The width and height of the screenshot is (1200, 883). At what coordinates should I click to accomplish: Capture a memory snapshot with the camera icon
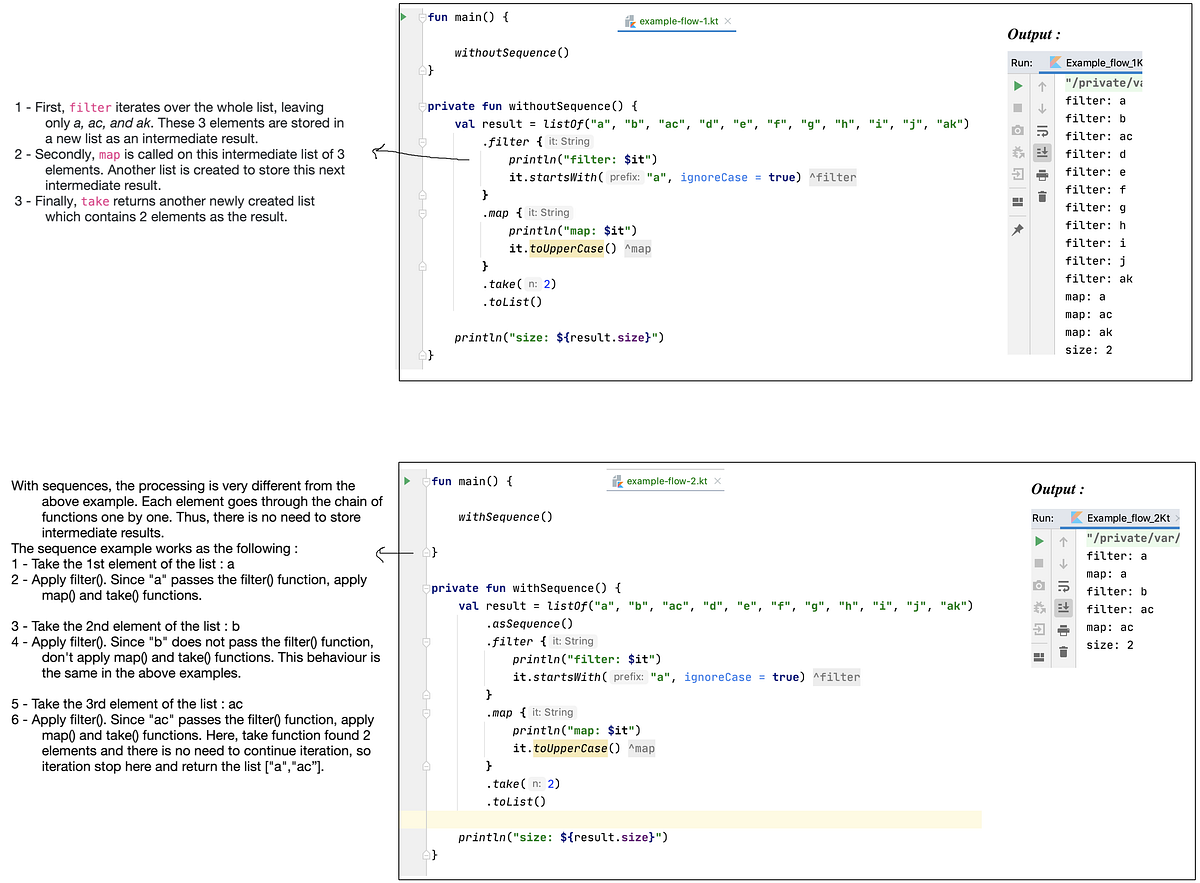(x=1017, y=130)
